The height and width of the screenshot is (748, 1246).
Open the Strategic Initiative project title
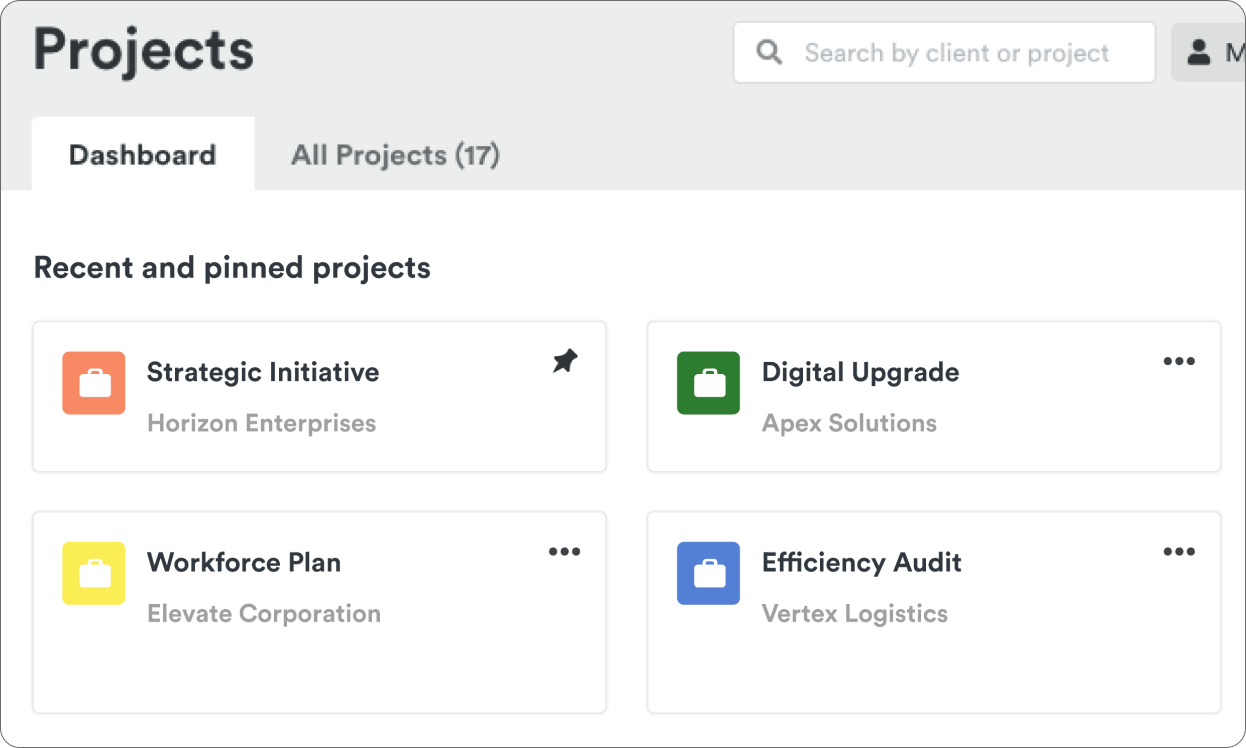point(263,372)
